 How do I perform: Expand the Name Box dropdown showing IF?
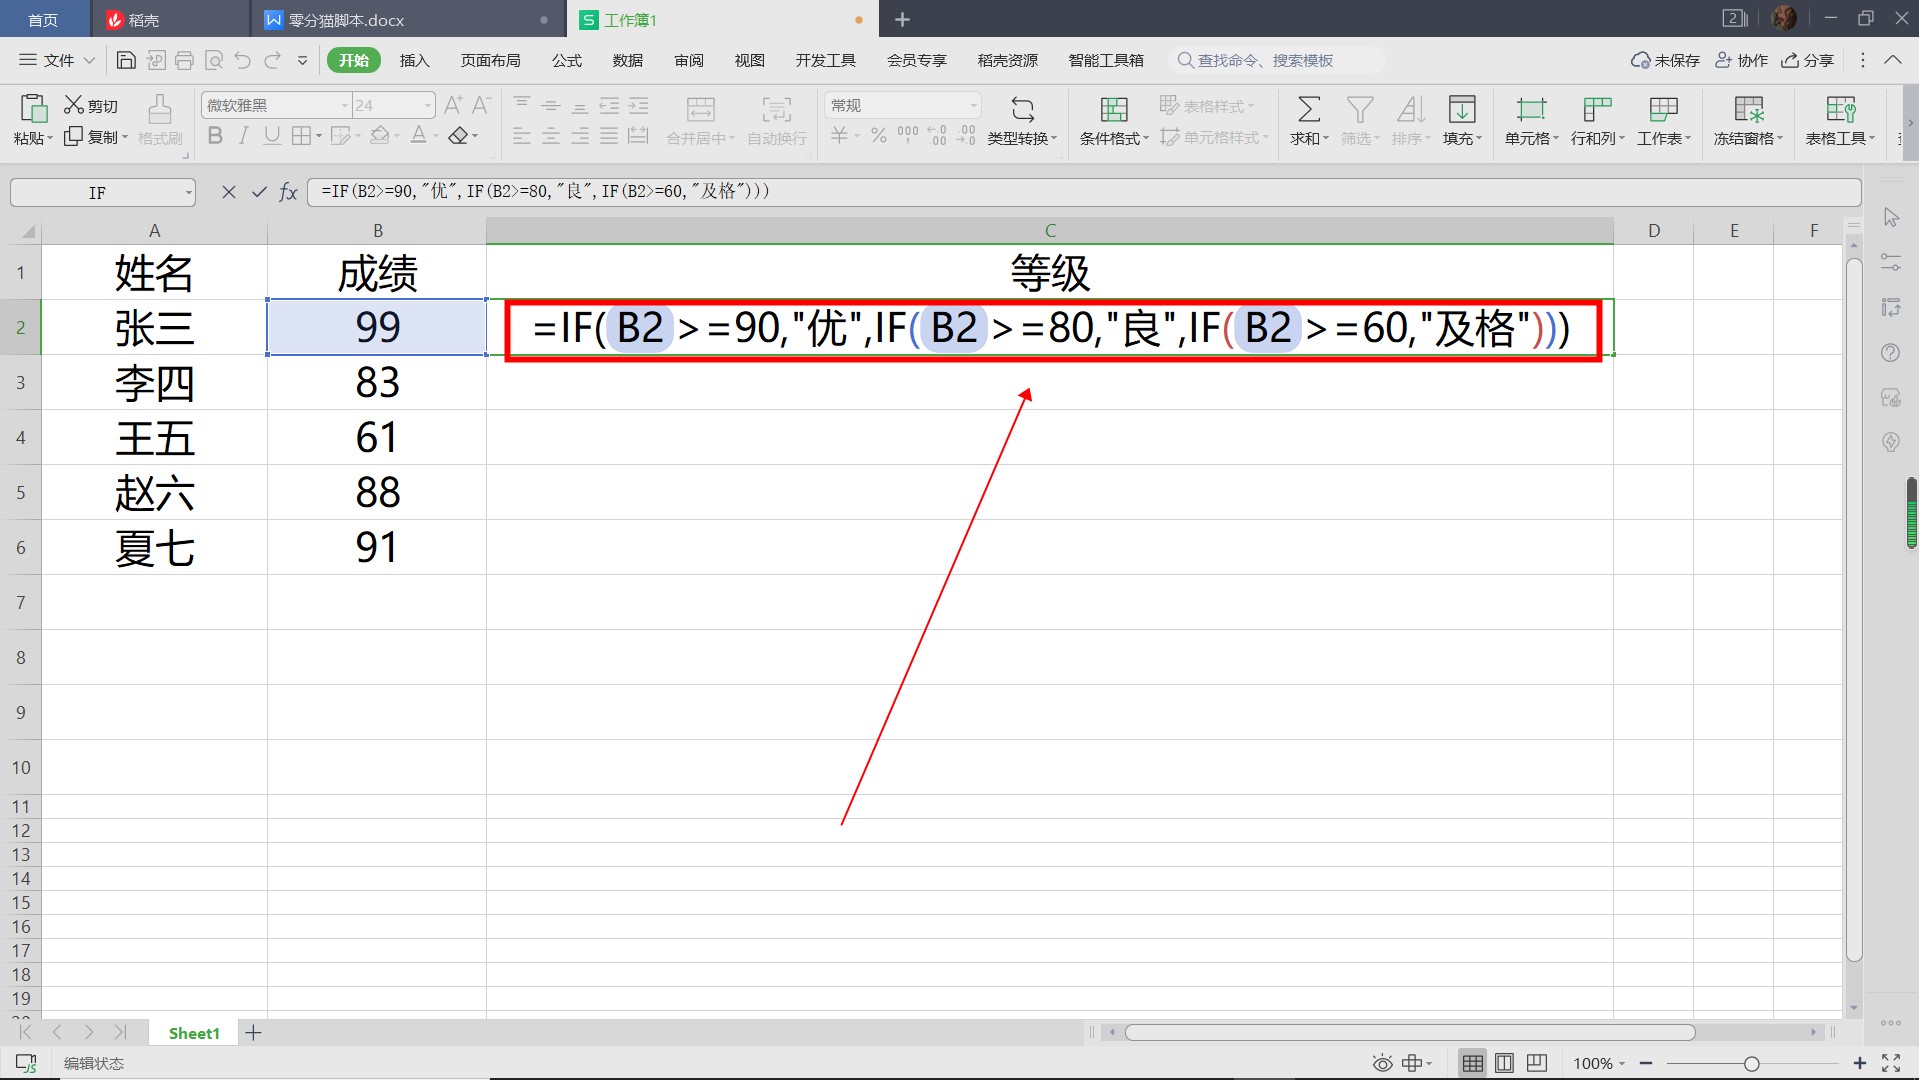point(188,192)
